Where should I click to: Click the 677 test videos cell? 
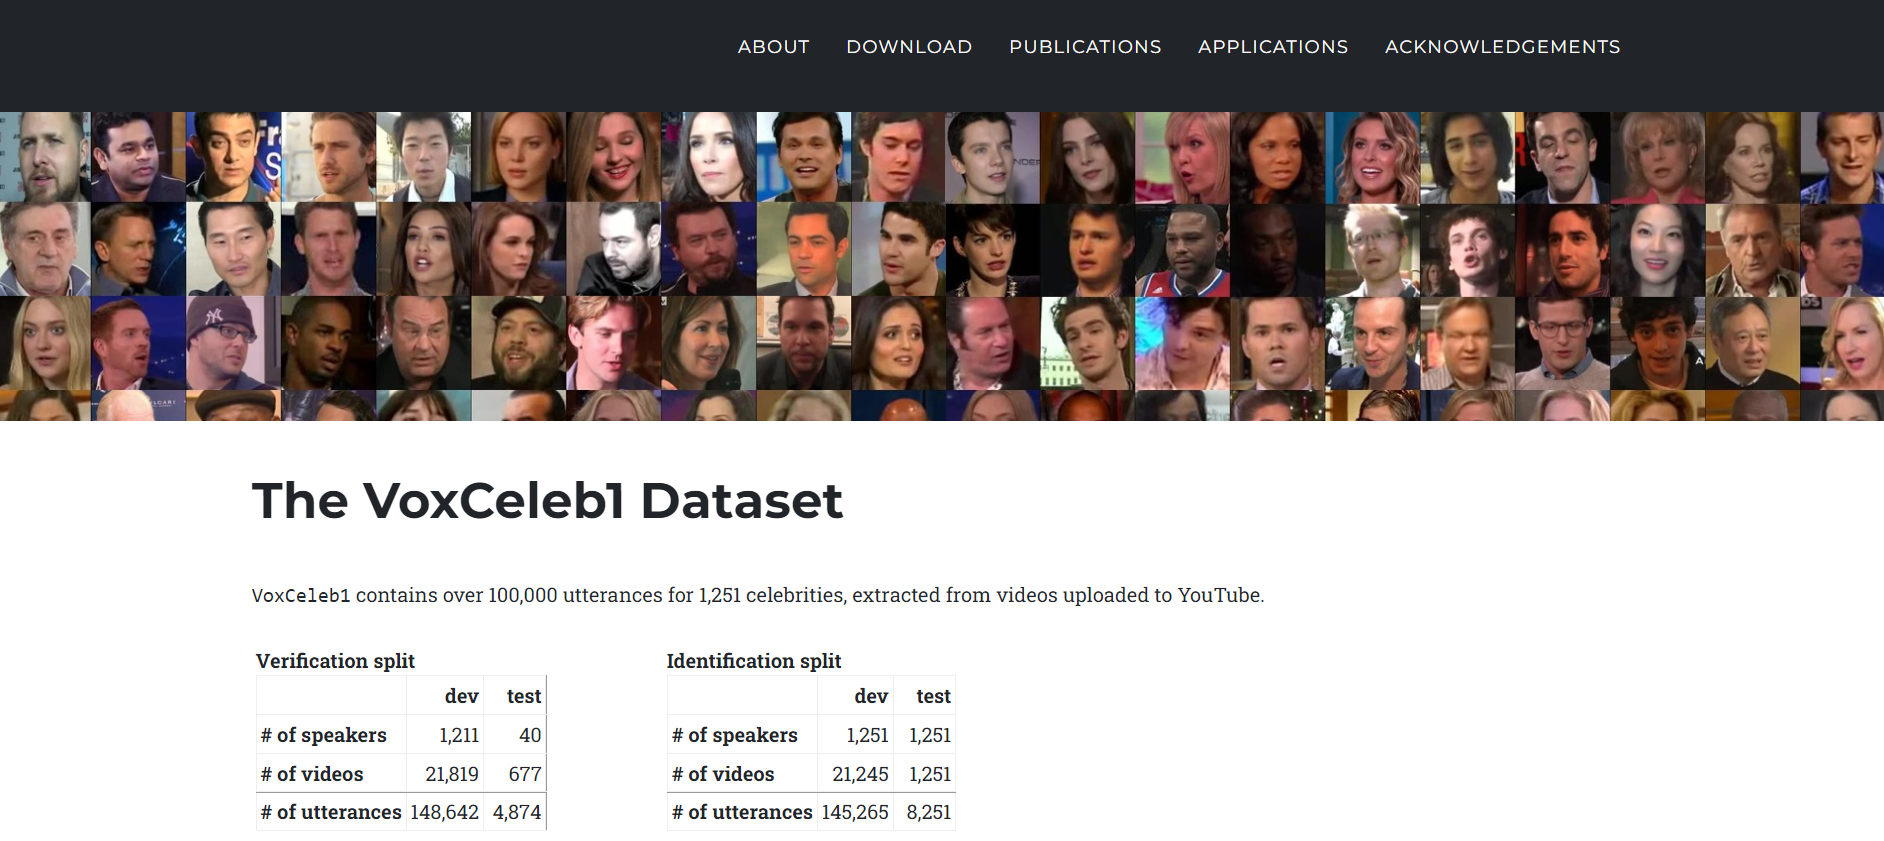tap(516, 774)
